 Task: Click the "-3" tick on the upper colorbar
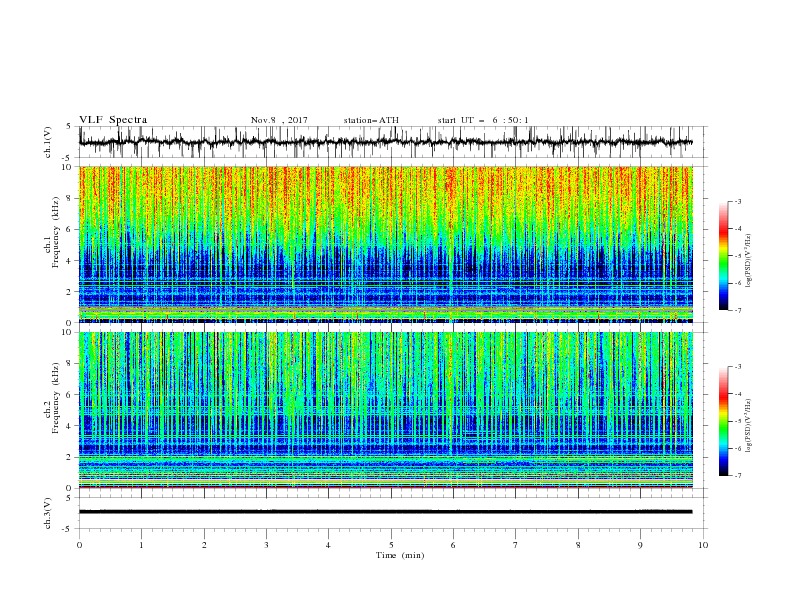pos(737,201)
